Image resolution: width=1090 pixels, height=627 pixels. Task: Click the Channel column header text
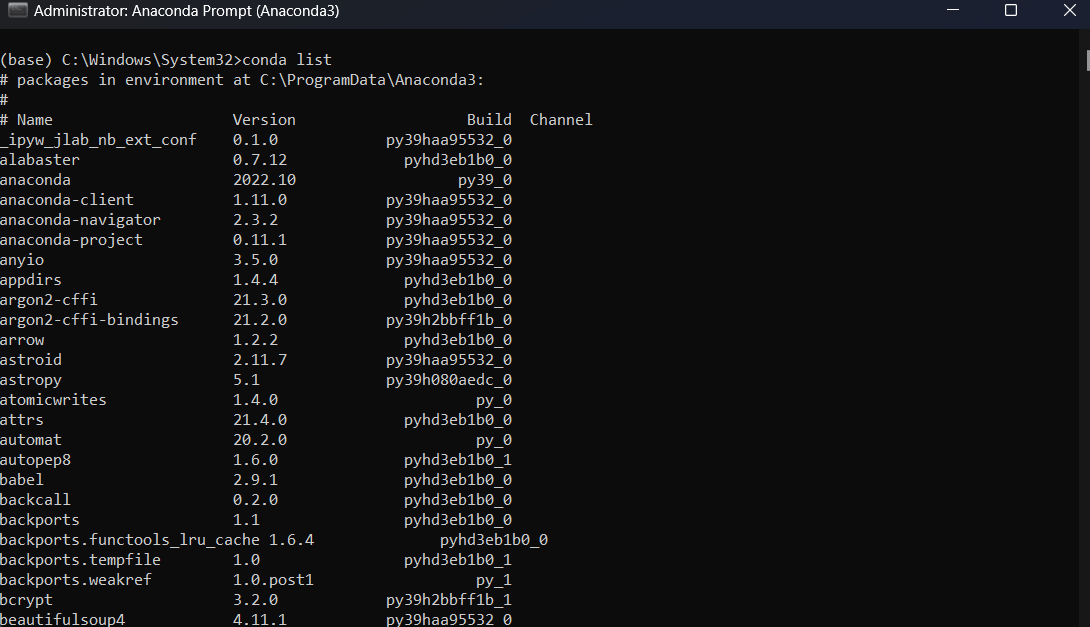pyautogui.click(x=560, y=119)
